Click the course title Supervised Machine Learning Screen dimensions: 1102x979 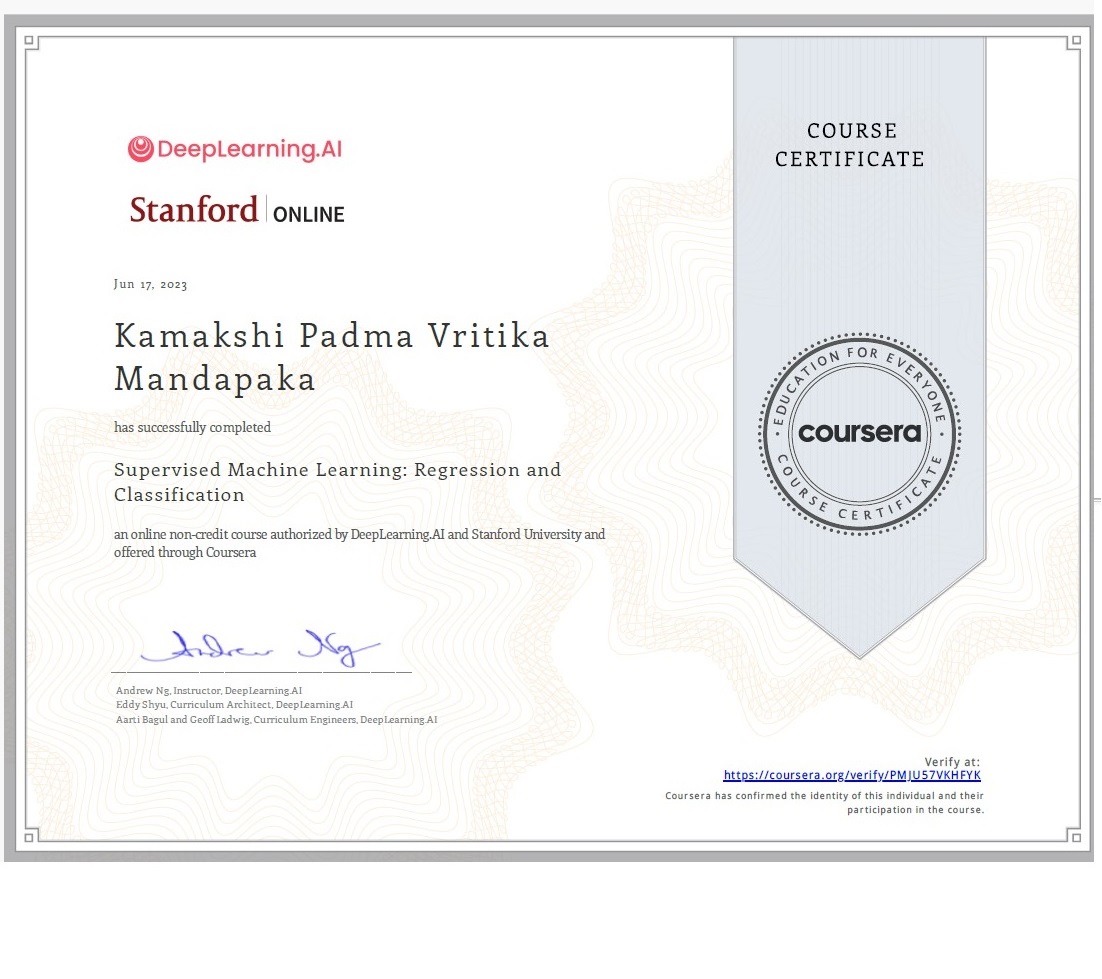[337, 470]
